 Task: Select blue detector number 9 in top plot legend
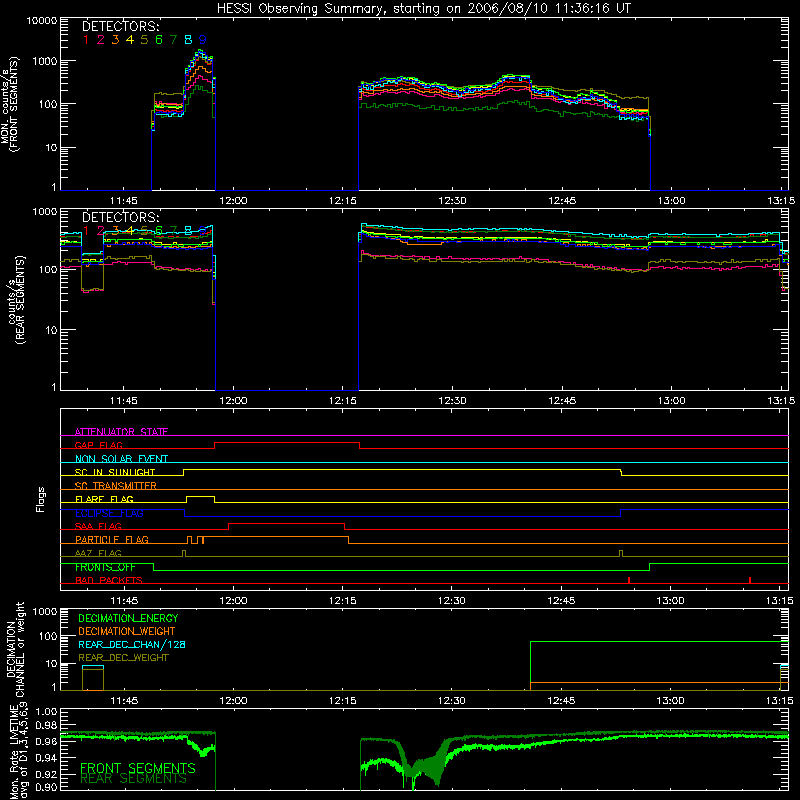click(203, 39)
